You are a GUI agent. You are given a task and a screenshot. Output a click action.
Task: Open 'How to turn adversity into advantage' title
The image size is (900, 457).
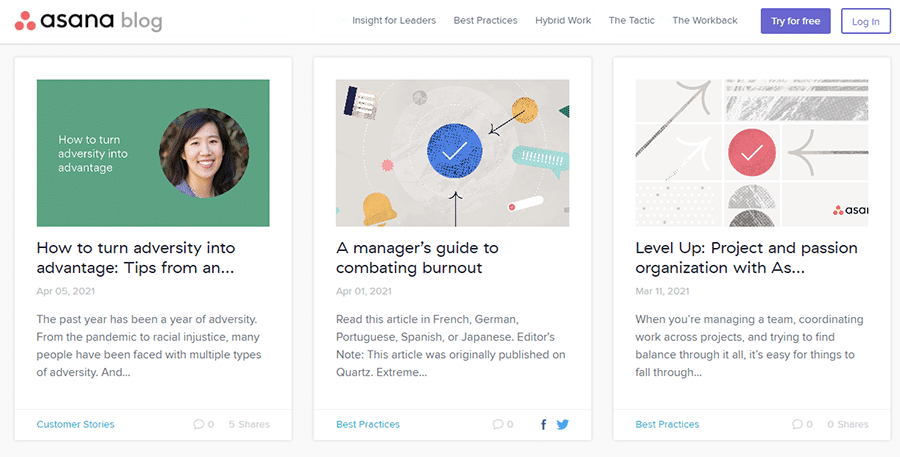click(136, 258)
